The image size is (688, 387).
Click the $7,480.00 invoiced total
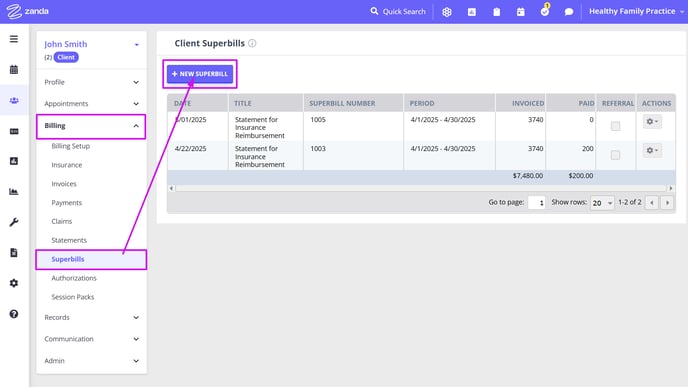528,176
